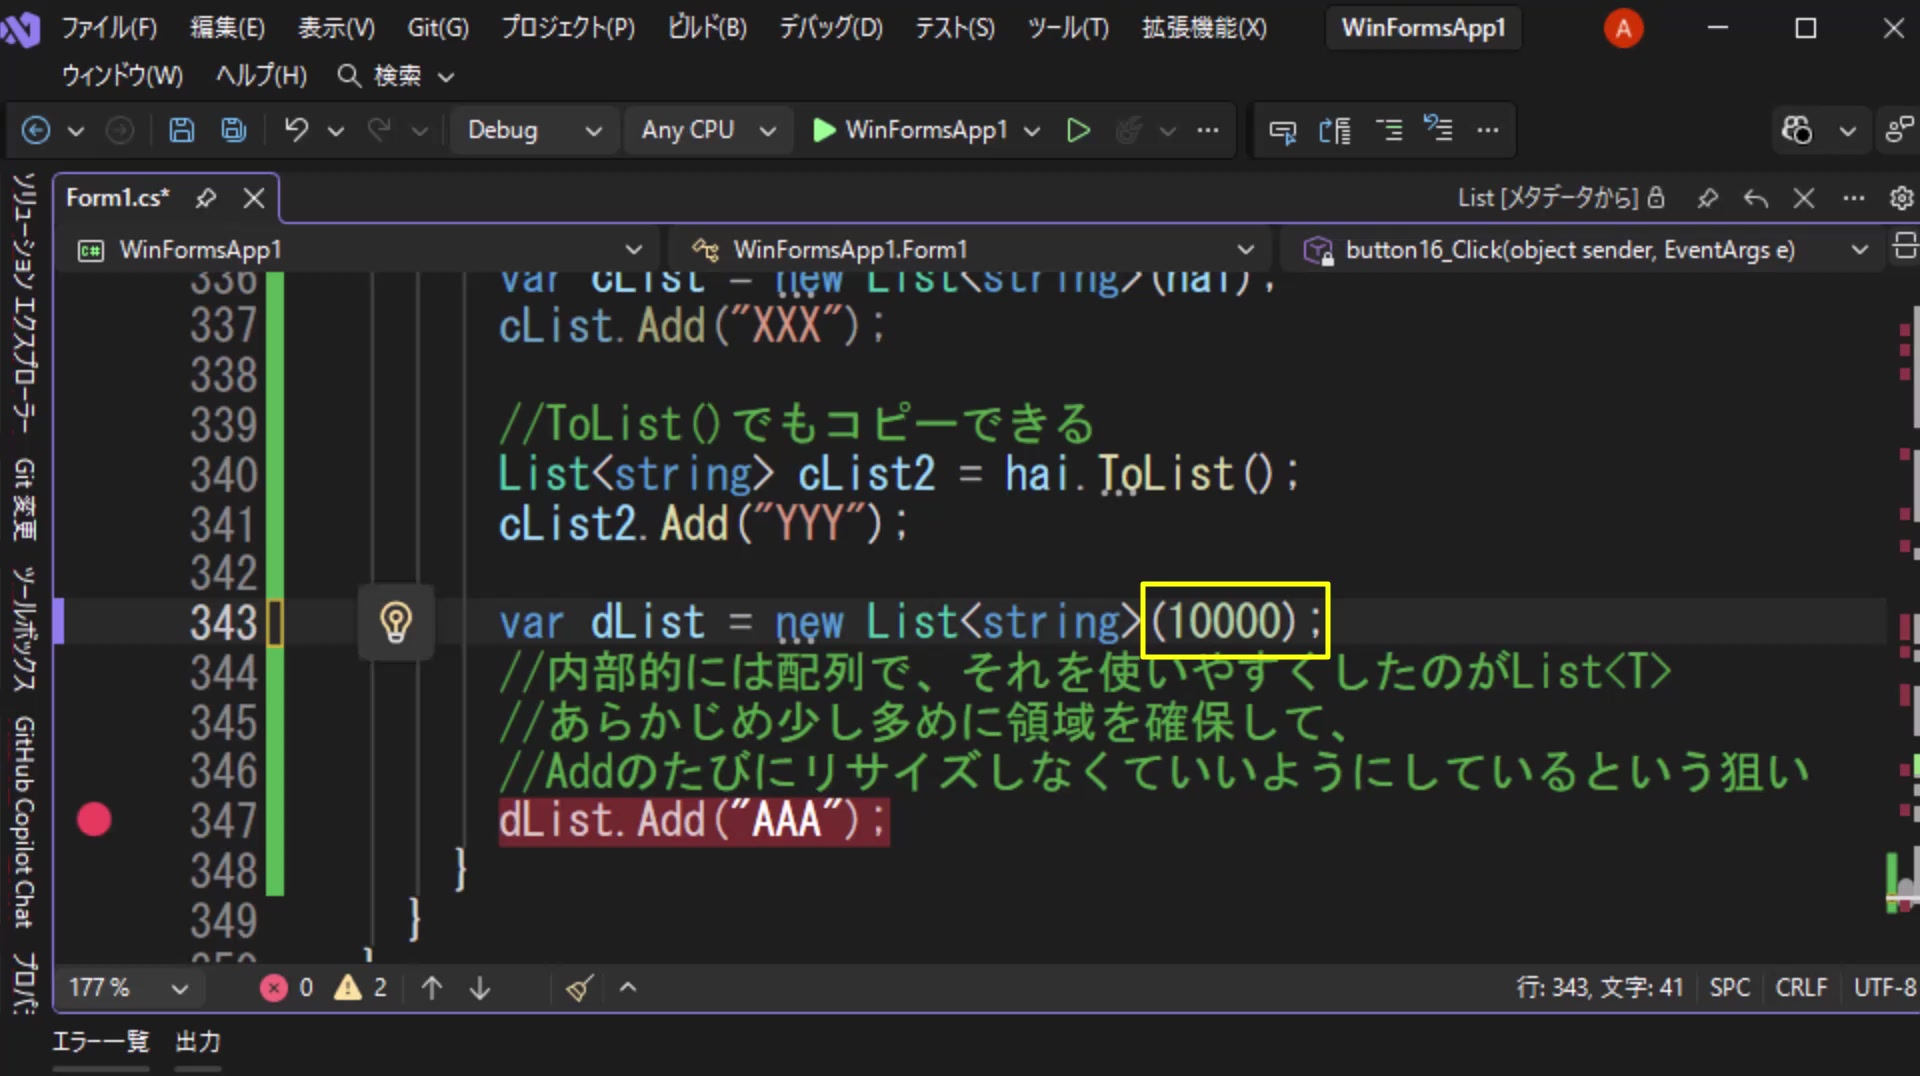Remove the breakpoint on line 347
The image size is (1920, 1076).
click(94, 820)
